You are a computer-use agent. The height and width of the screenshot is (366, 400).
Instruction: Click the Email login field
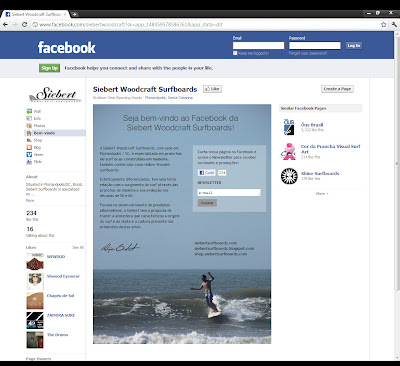[x=258, y=46]
